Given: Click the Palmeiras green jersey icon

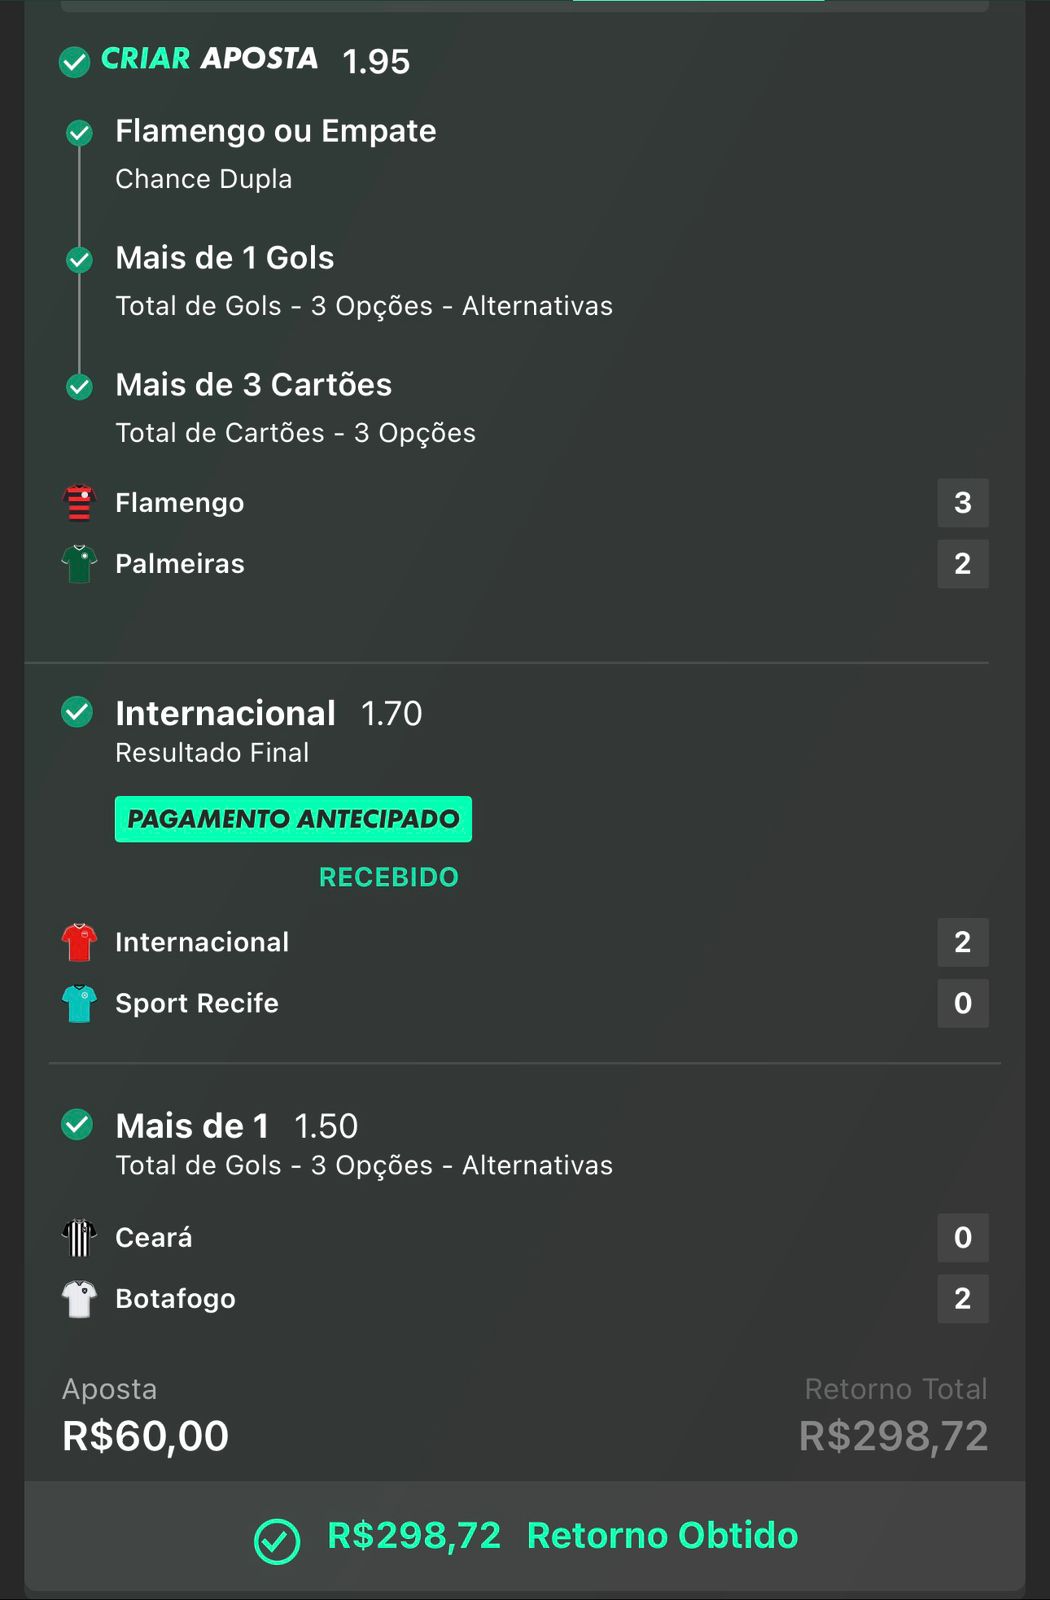Looking at the screenshot, I should 79,564.
